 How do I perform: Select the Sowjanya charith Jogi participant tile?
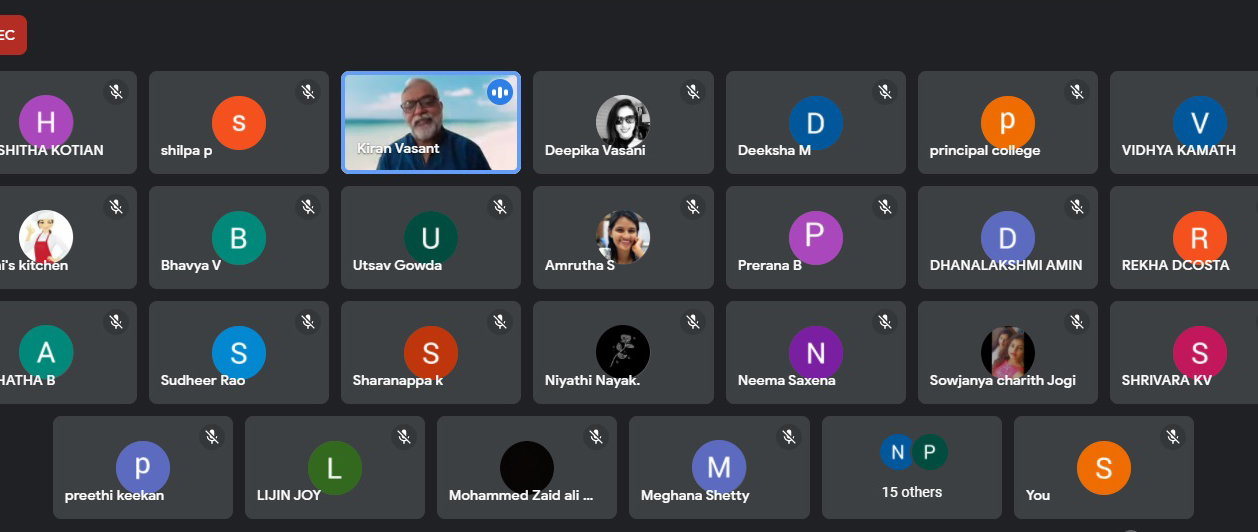click(1007, 353)
